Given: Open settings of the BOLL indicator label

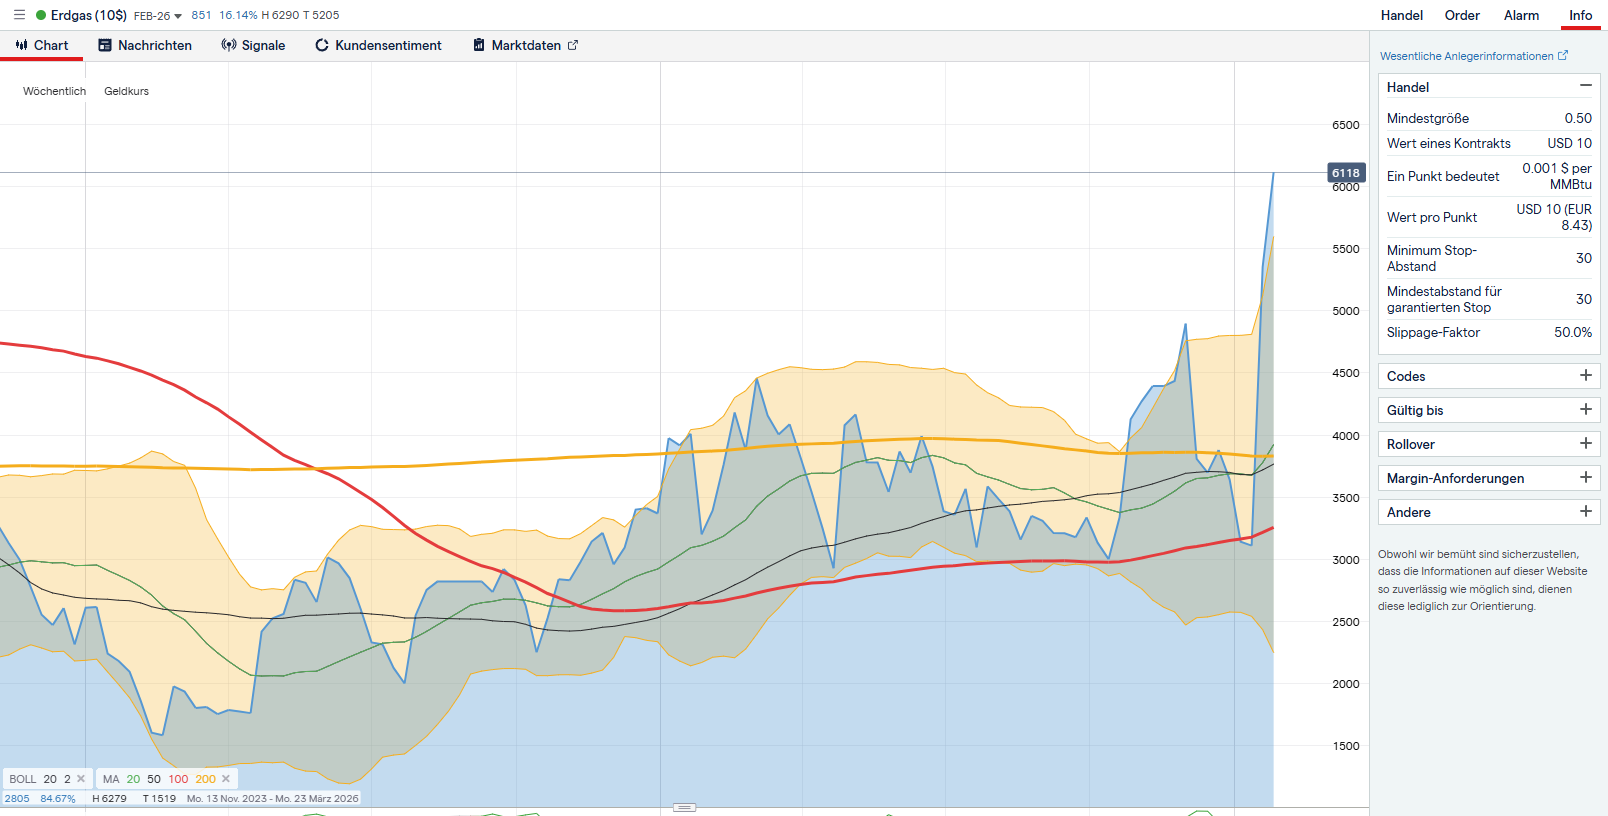Looking at the screenshot, I should (x=23, y=779).
